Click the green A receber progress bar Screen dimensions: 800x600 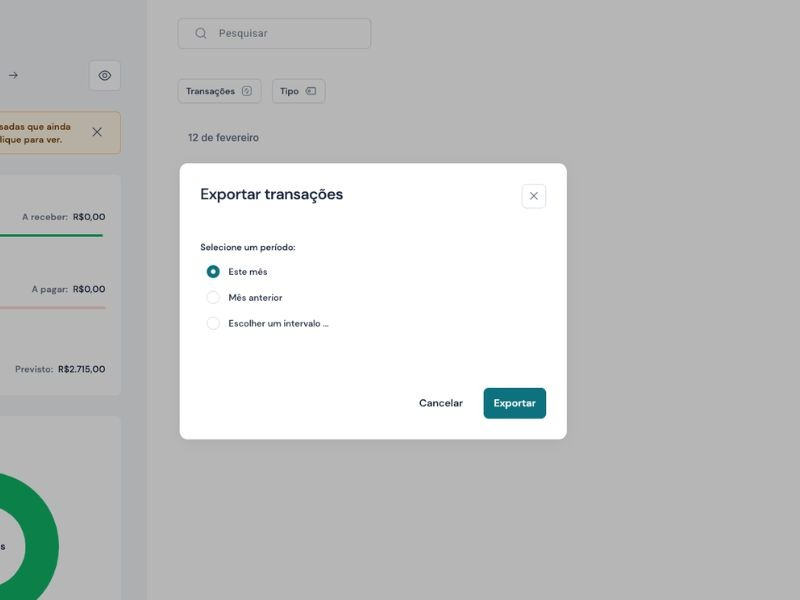pos(50,236)
